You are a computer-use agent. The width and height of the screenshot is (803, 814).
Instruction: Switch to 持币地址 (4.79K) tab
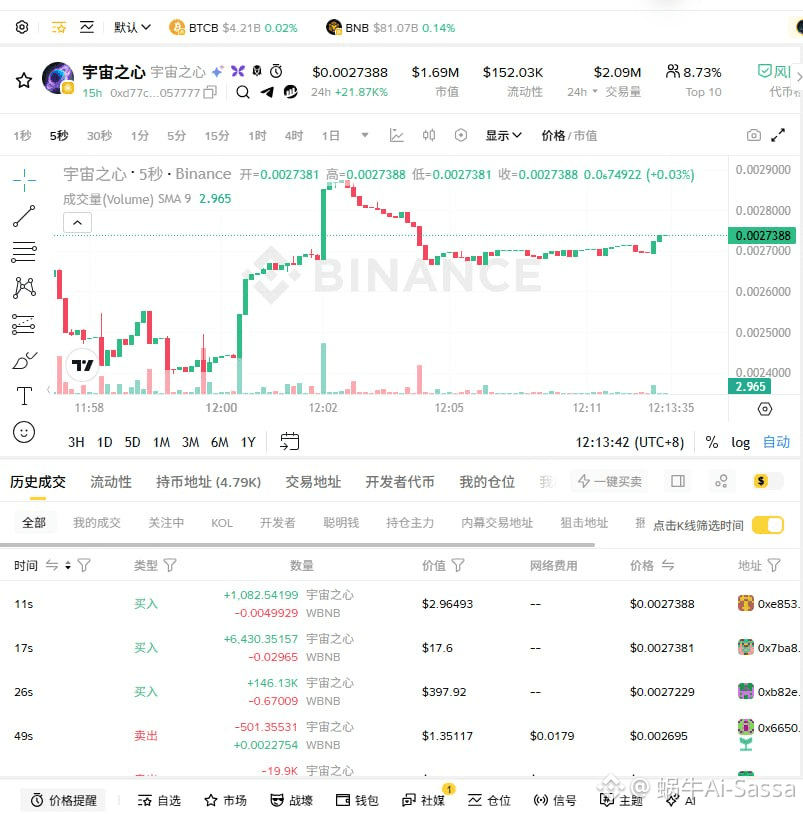pos(209,482)
